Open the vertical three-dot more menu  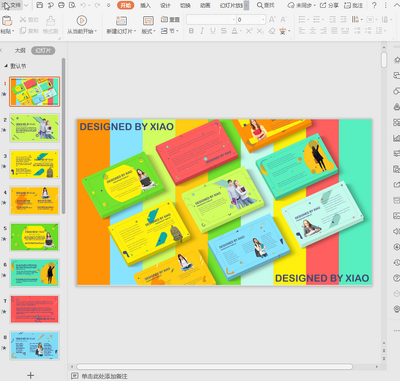[x=386, y=5]
